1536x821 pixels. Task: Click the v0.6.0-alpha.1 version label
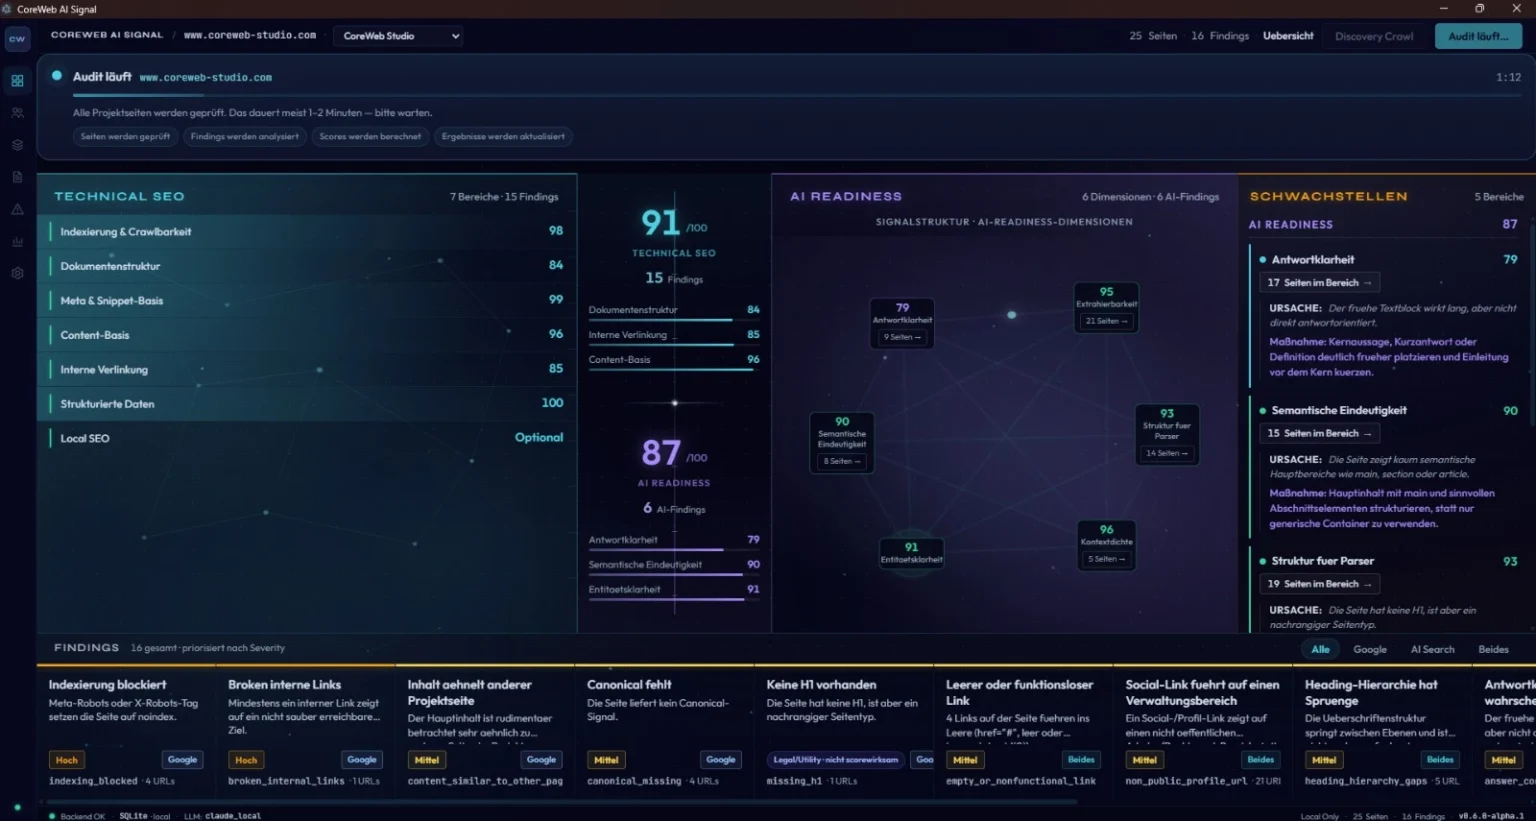pos(1491,816)
